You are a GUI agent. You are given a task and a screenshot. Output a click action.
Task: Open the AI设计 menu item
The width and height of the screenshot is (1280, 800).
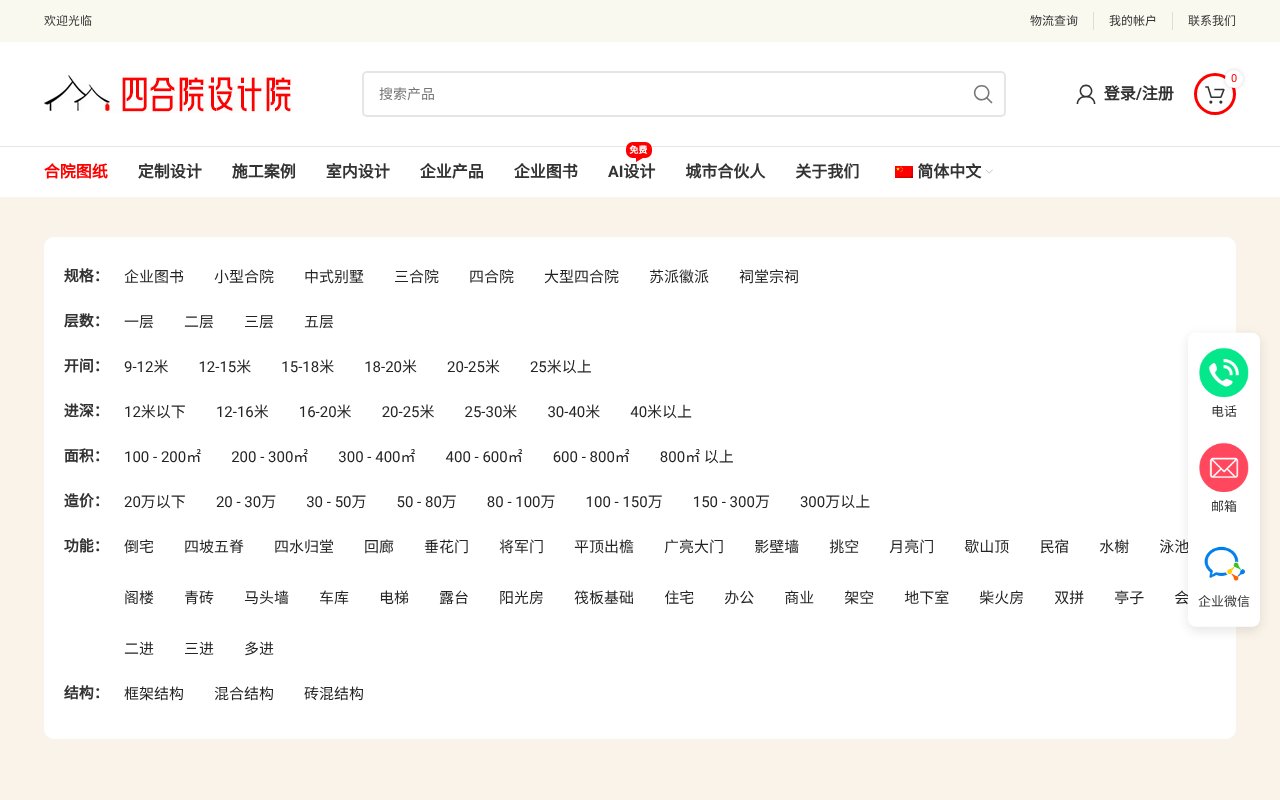631,171
